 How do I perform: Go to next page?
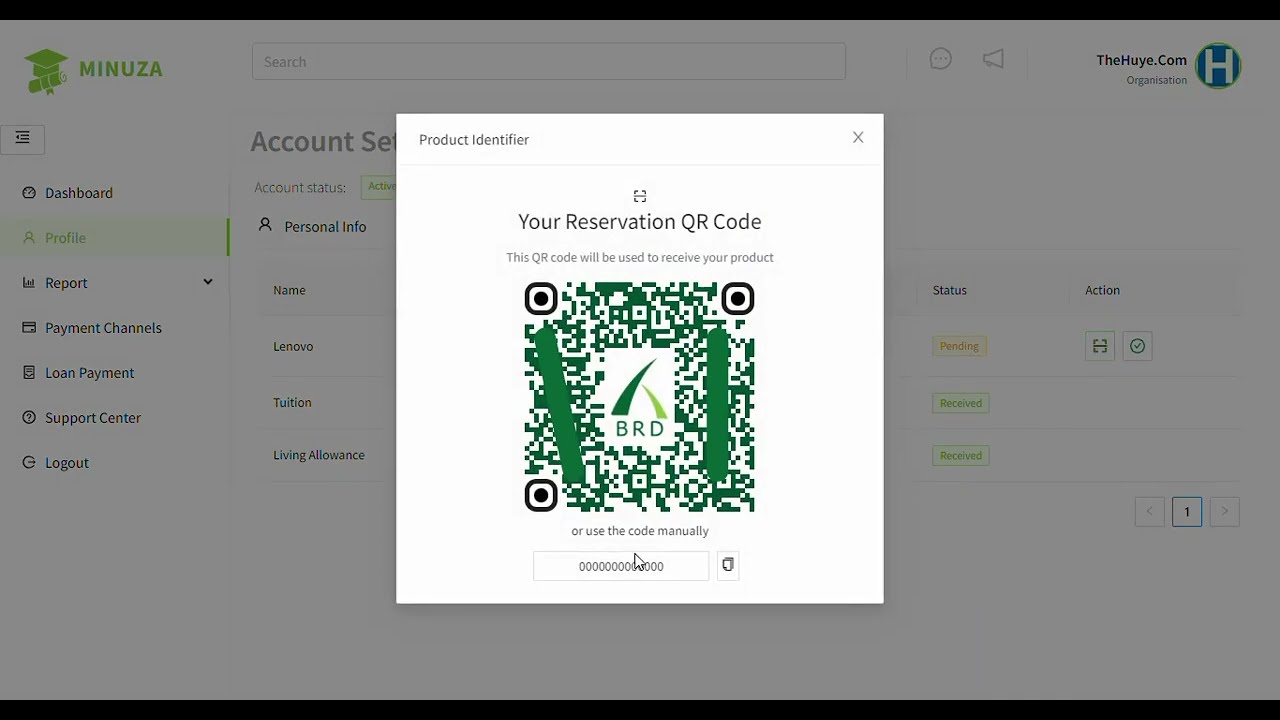(1224, 512)
